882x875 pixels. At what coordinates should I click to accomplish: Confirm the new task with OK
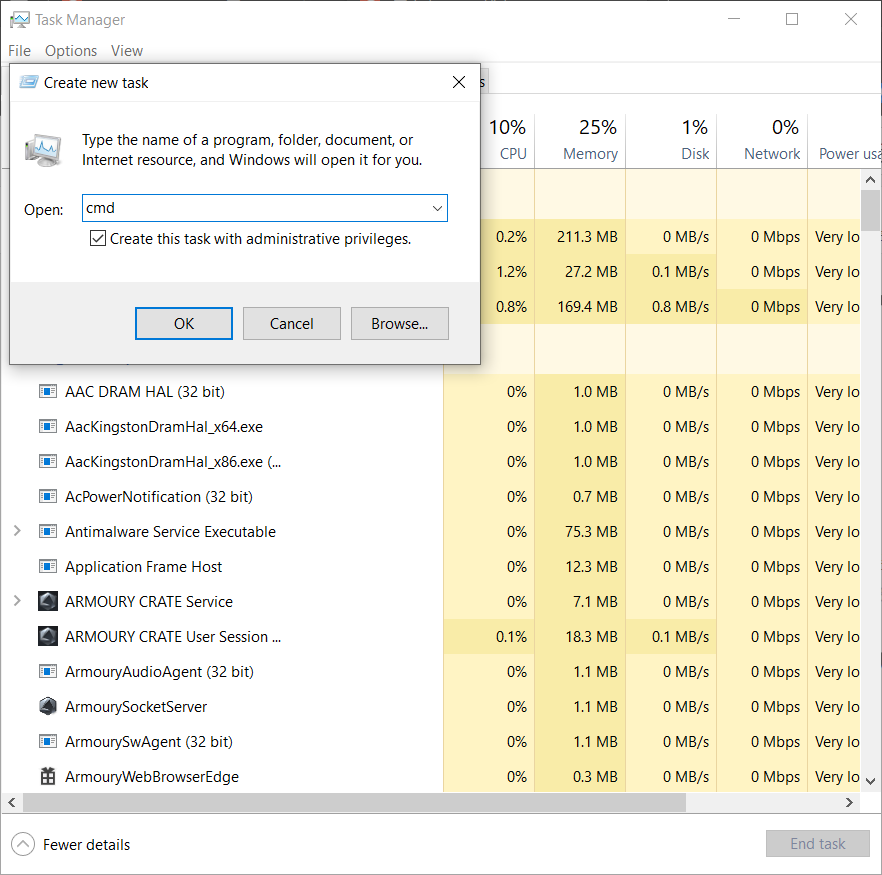pos(184,323)
